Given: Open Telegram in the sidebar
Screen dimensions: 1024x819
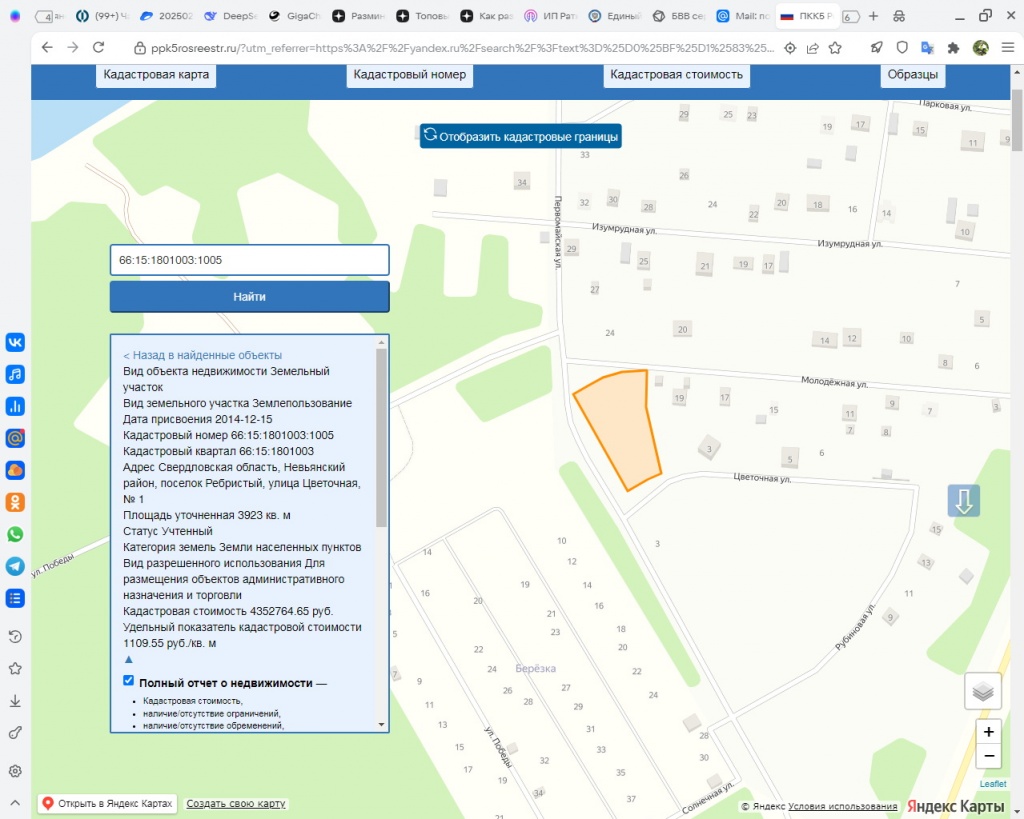Looking at the screenshot, I should 15,566.
